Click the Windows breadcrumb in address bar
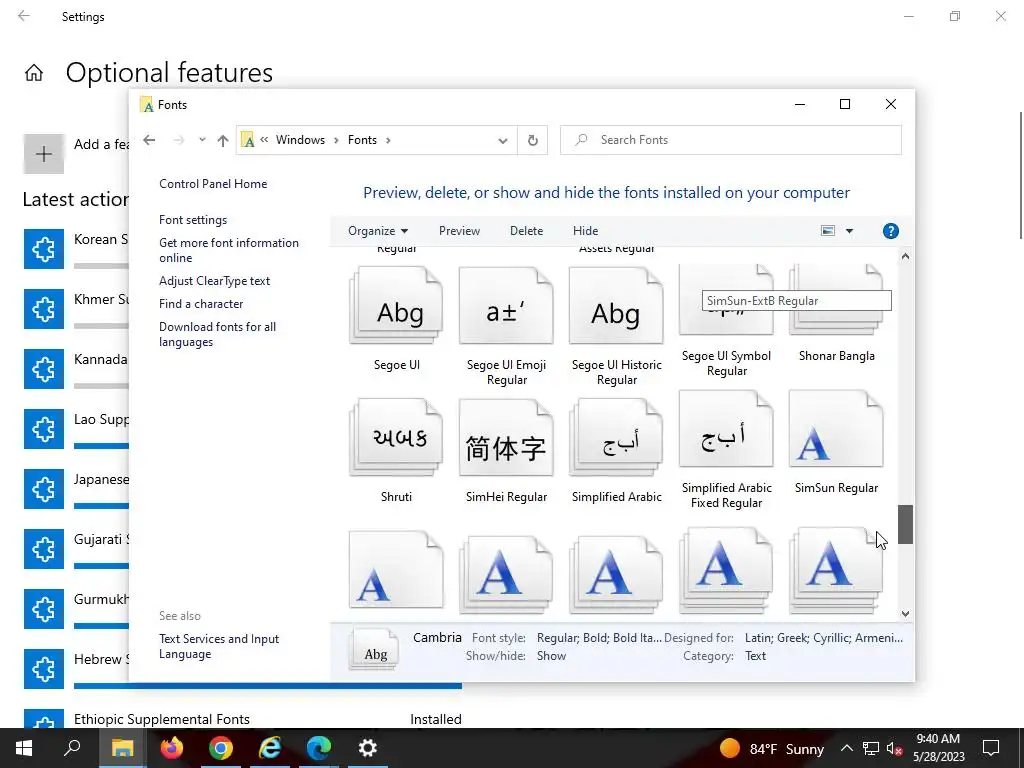The width and height of the screenshot is (1024, 768). 300,140
